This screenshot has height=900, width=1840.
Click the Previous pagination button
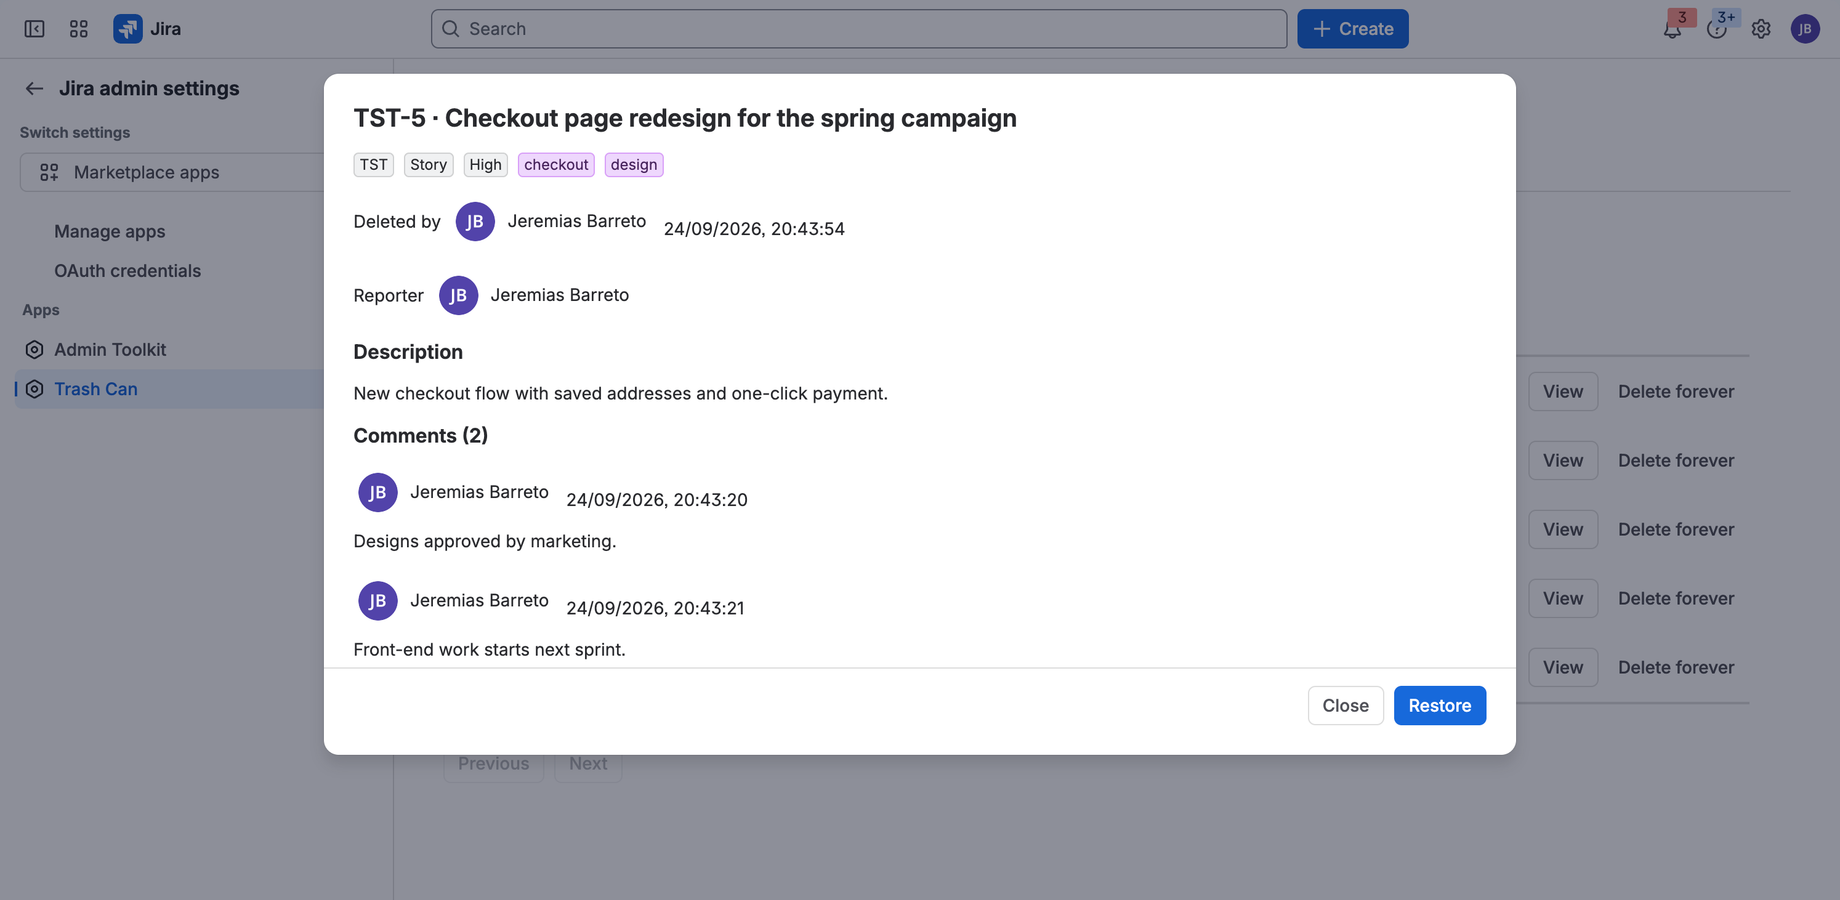click(x=493, y=764)
